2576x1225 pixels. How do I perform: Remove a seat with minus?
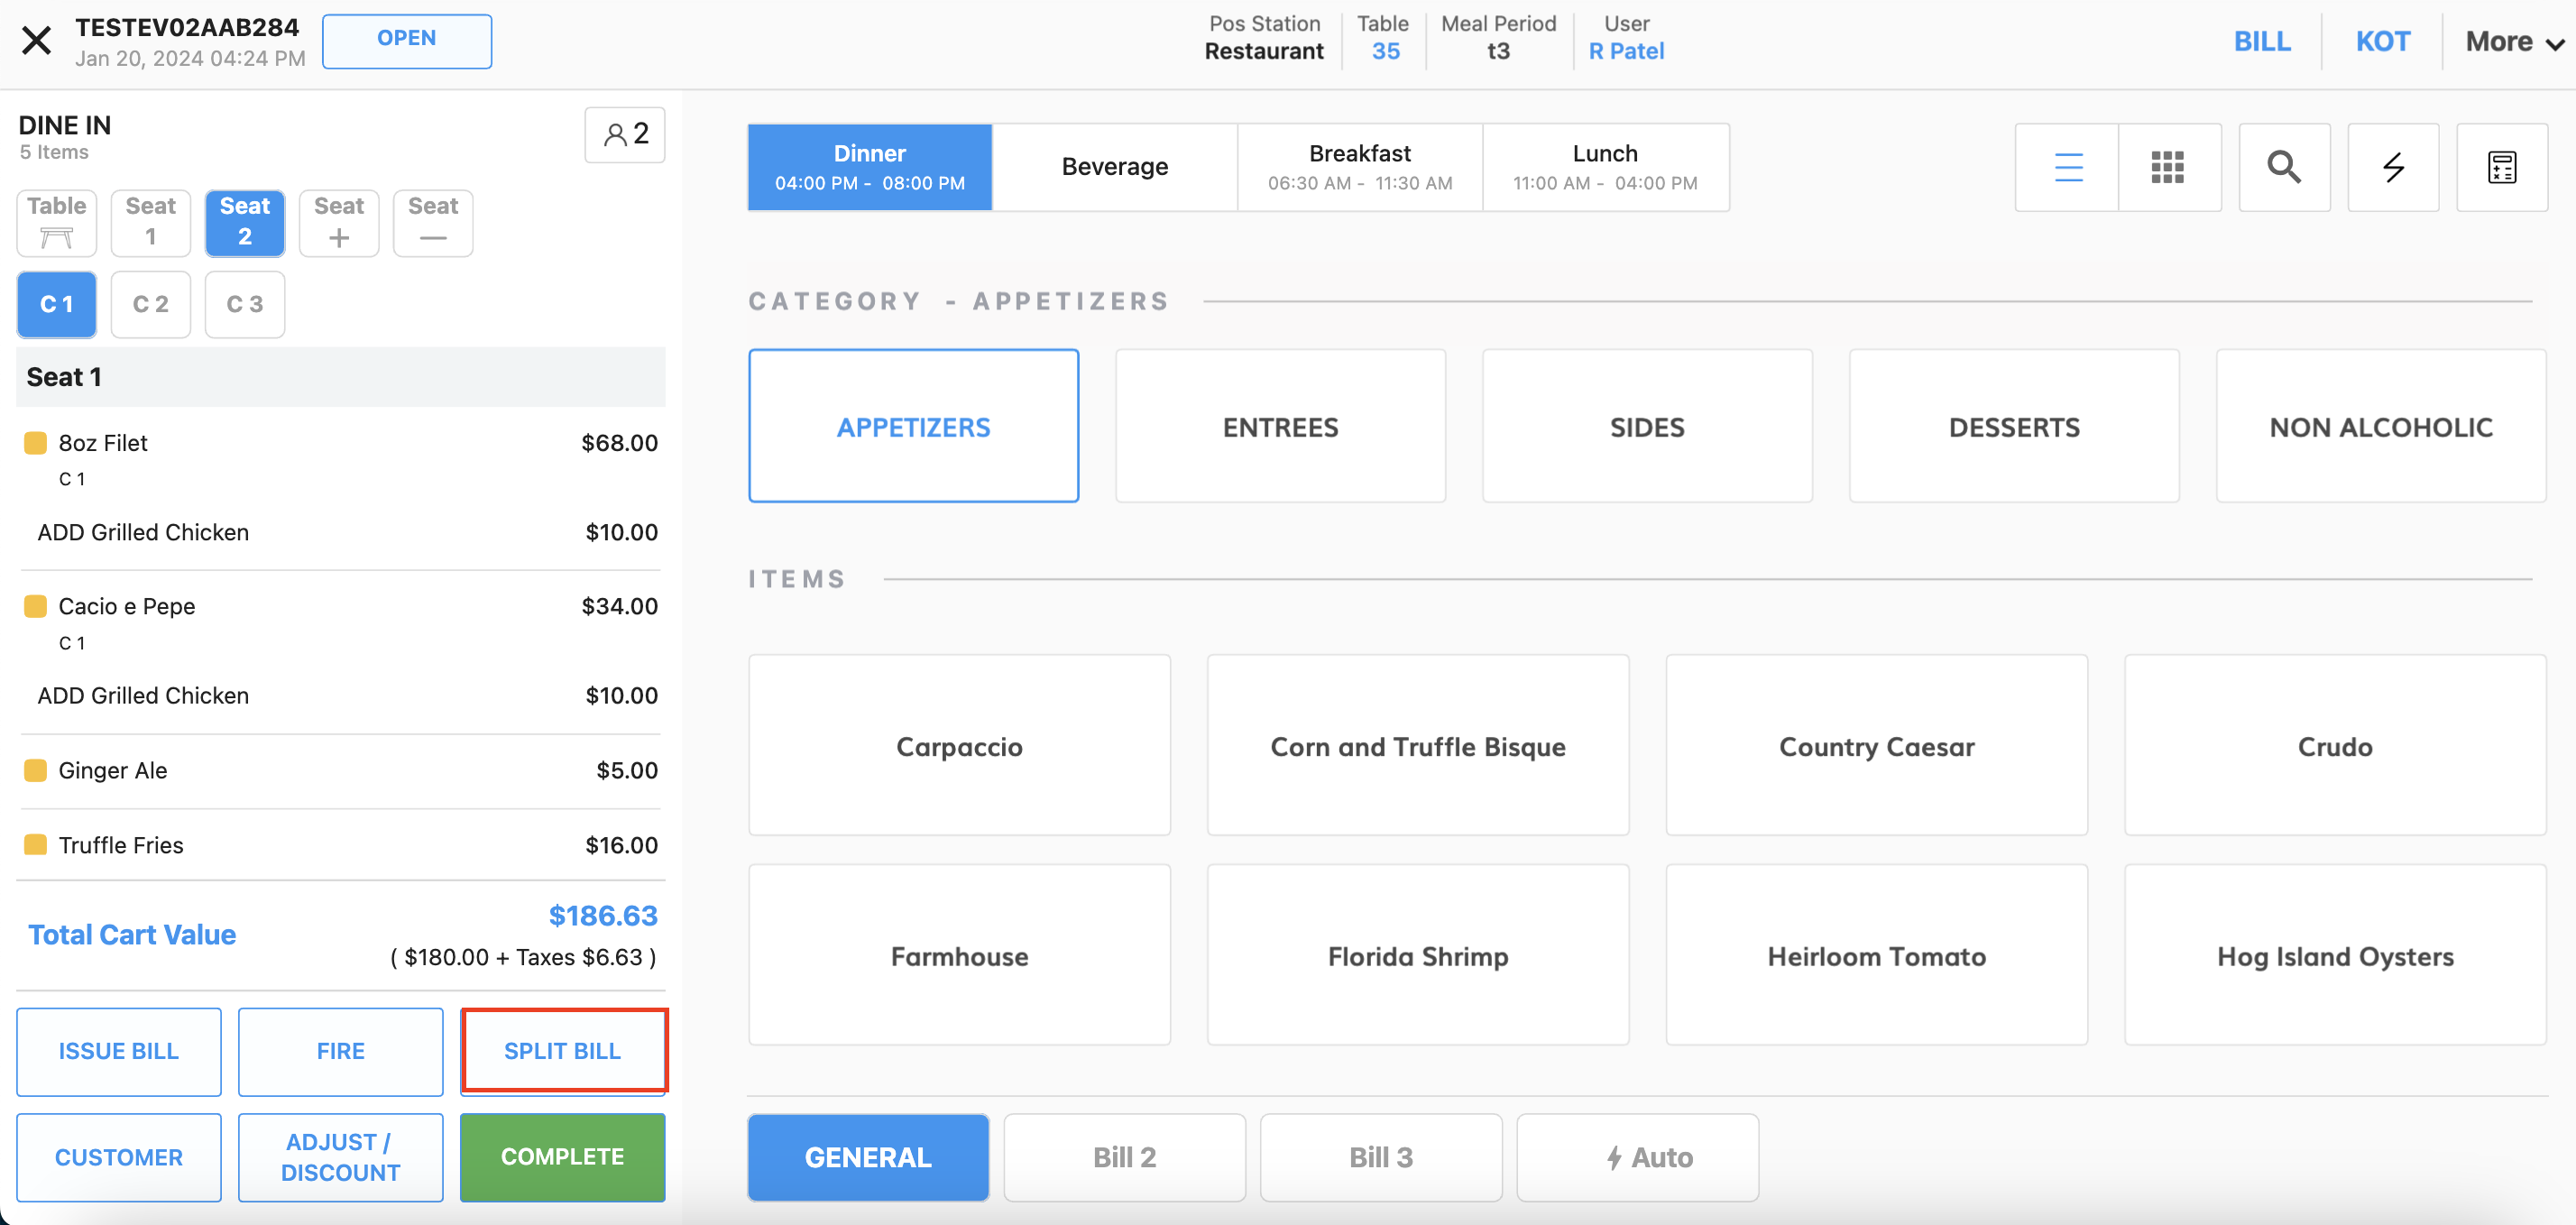click(433, 223)
